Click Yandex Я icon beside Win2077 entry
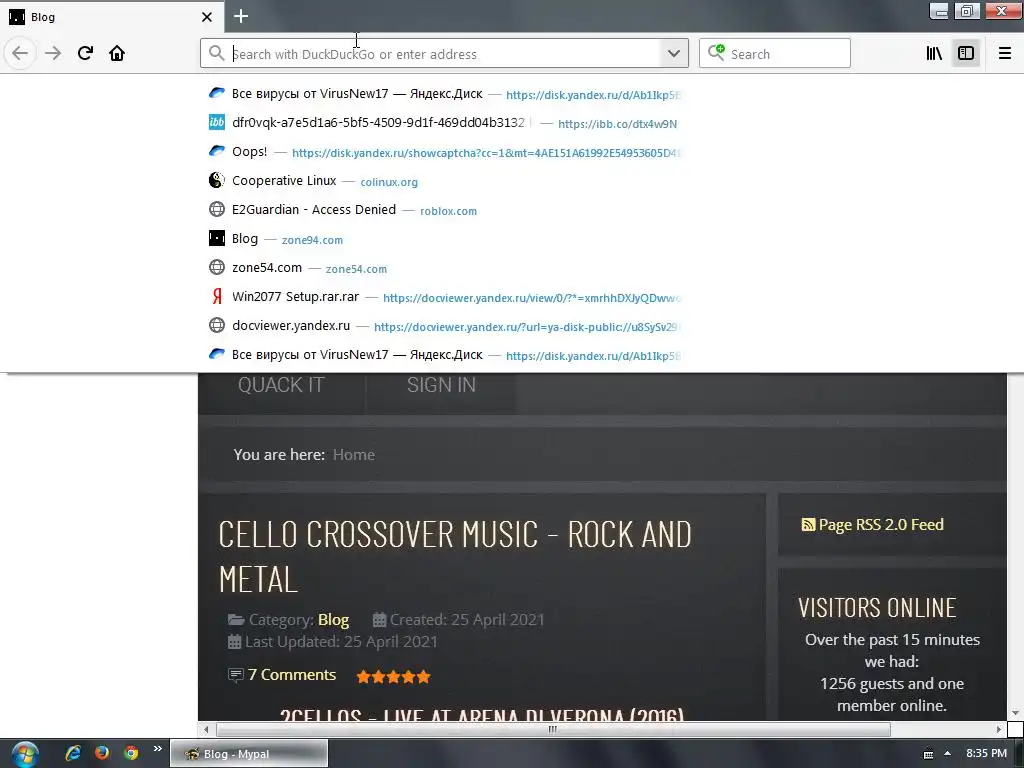 [217, 296]
